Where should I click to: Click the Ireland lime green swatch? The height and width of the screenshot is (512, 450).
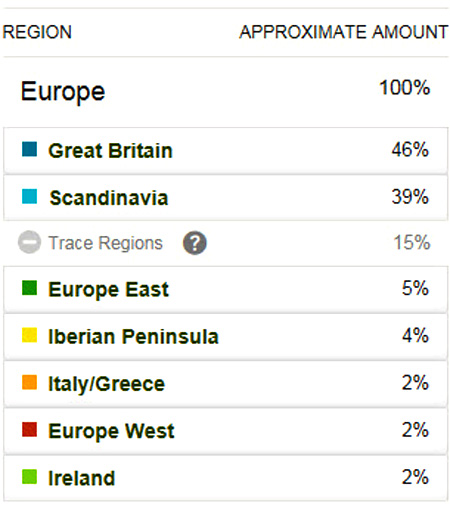29,477
